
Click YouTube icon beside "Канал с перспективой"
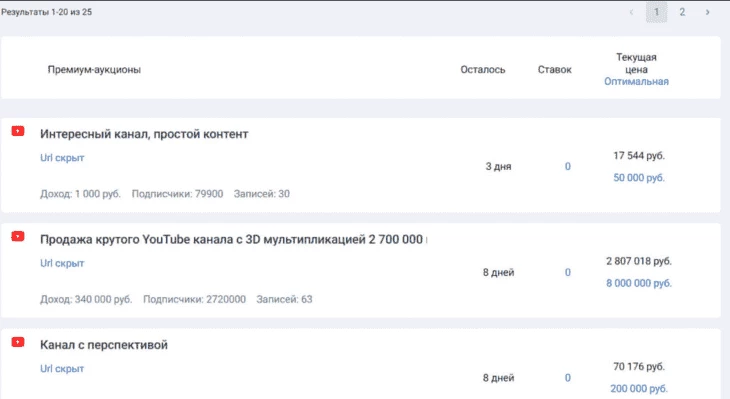tap(18, 342)
